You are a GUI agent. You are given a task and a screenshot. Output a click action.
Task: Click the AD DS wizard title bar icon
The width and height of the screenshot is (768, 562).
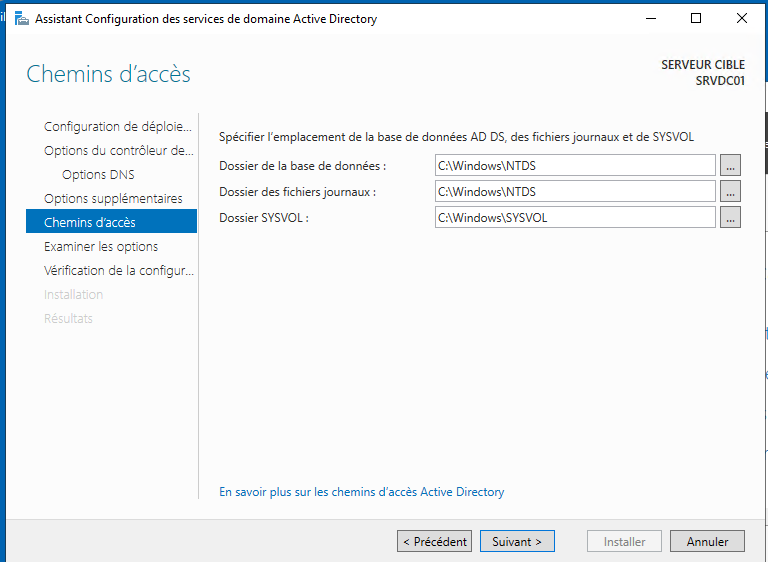click(x=22, y=19)
